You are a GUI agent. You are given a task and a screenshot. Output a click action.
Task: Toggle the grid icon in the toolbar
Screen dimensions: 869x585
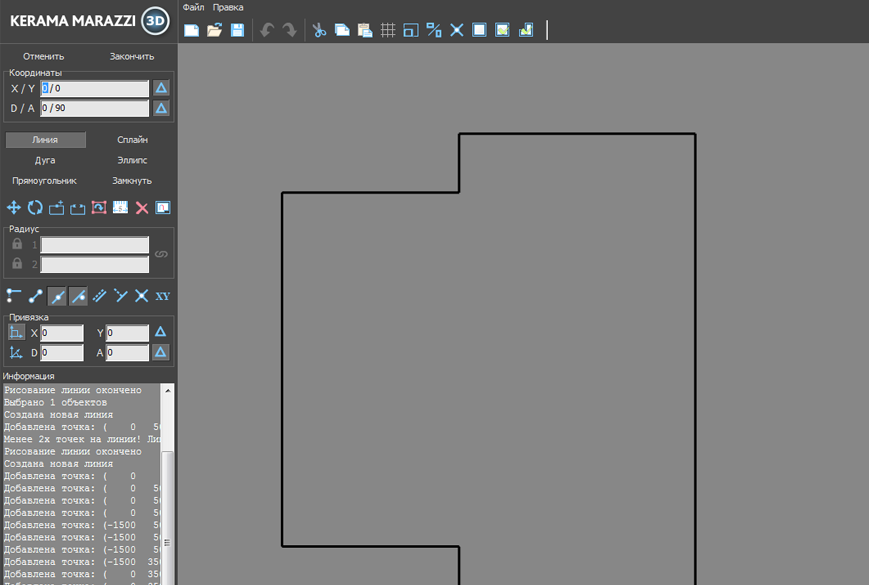[x=388, y=30]
